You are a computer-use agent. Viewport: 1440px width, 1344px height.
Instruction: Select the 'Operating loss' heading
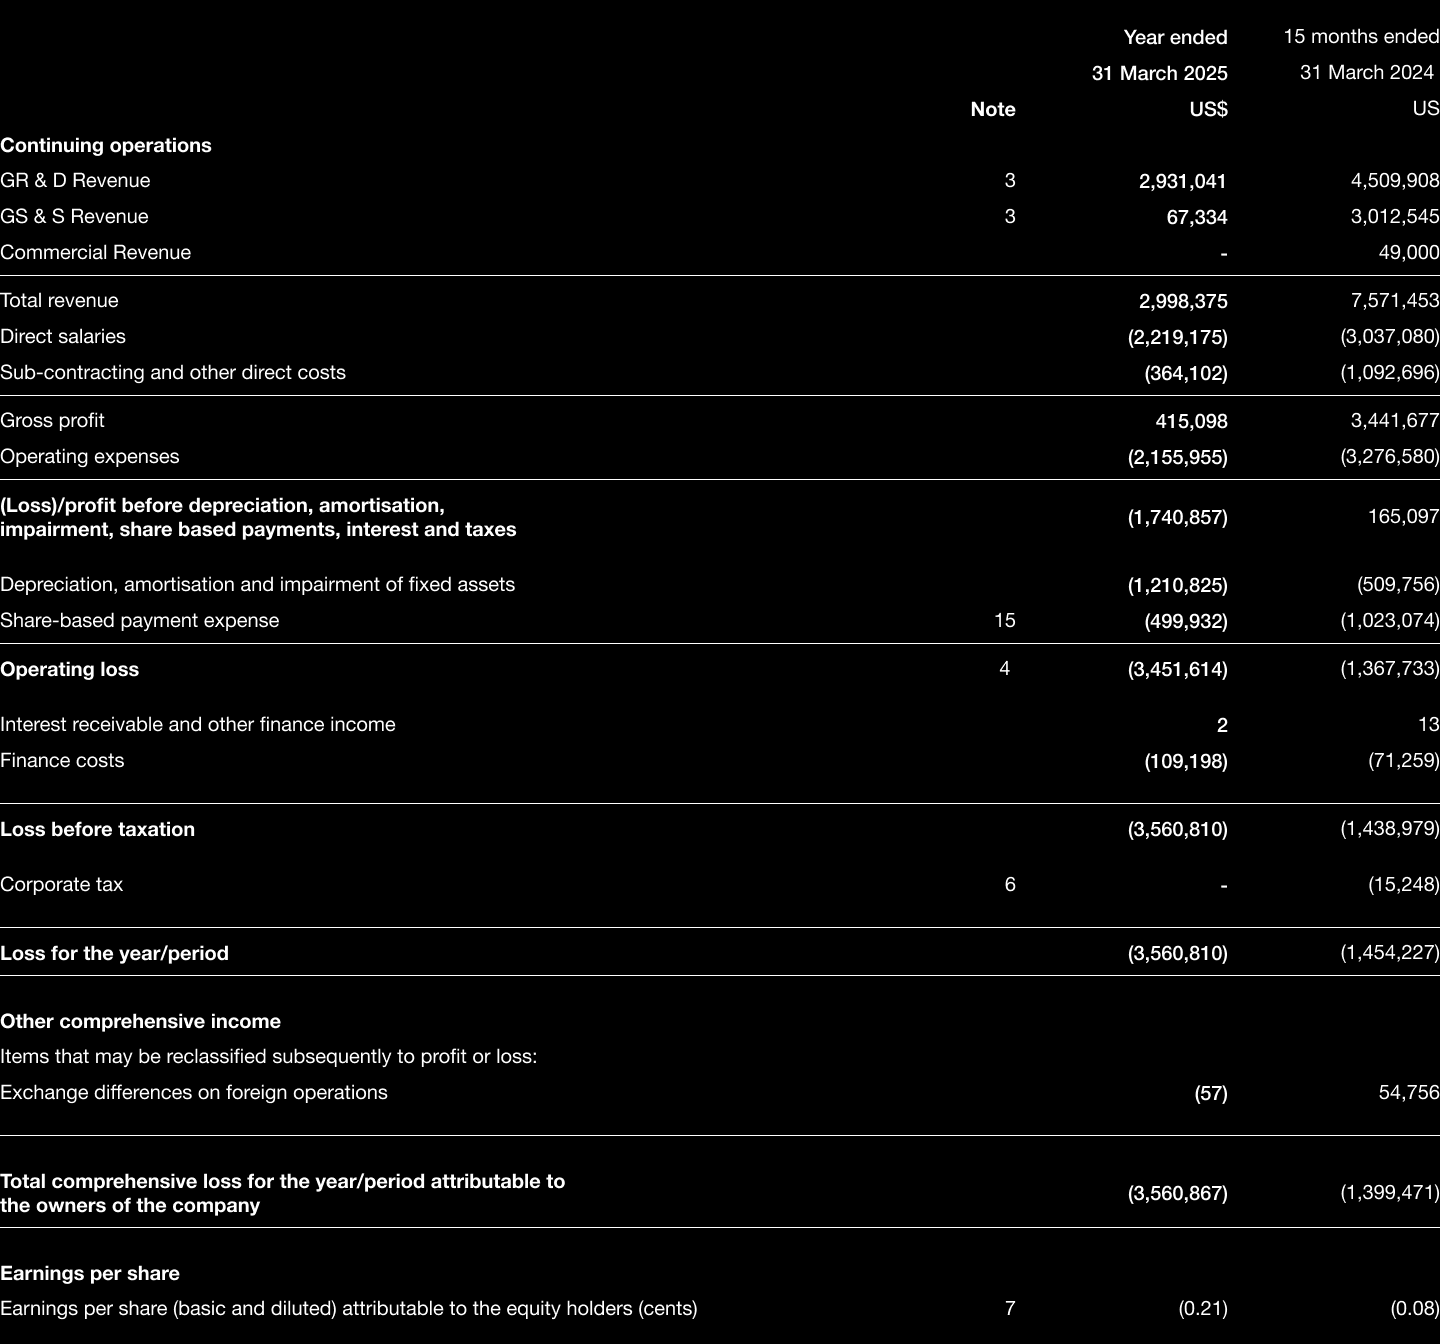pos(70,669)
